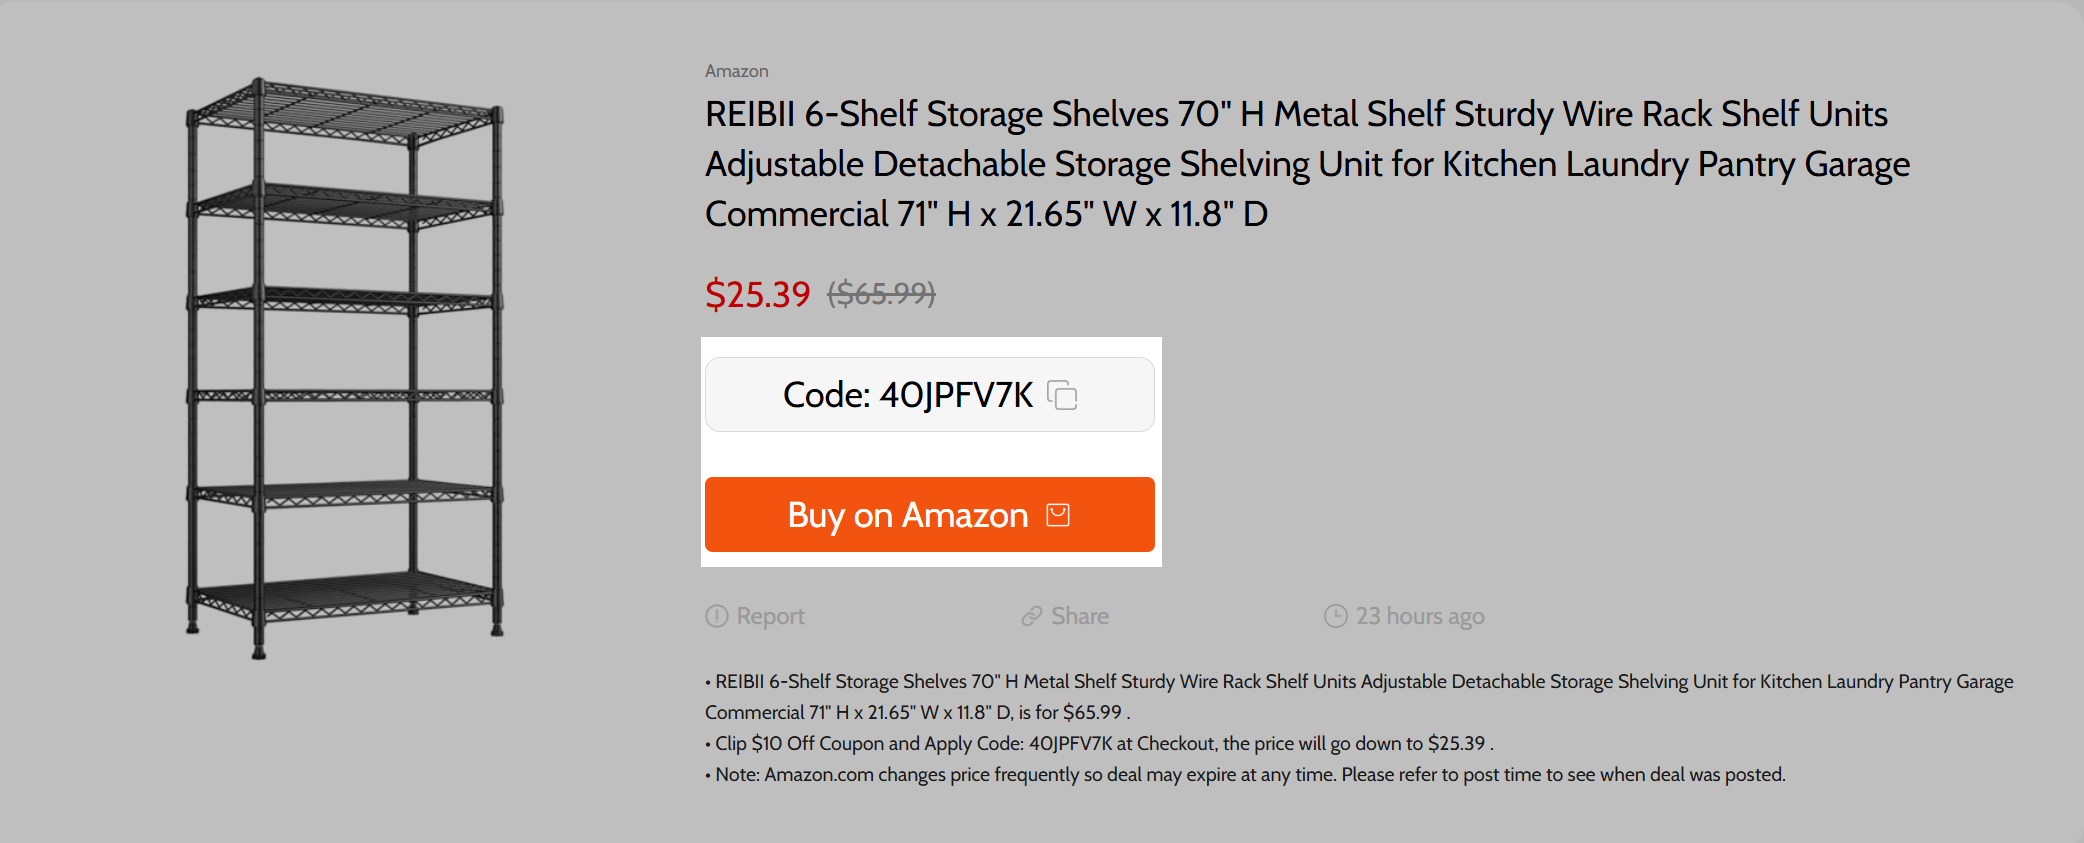Image resolution: width=2084 pixels, height=843 pixels.
Task: Click the crossed-out $65.99 original price
Action: click(x=881, y=294)
